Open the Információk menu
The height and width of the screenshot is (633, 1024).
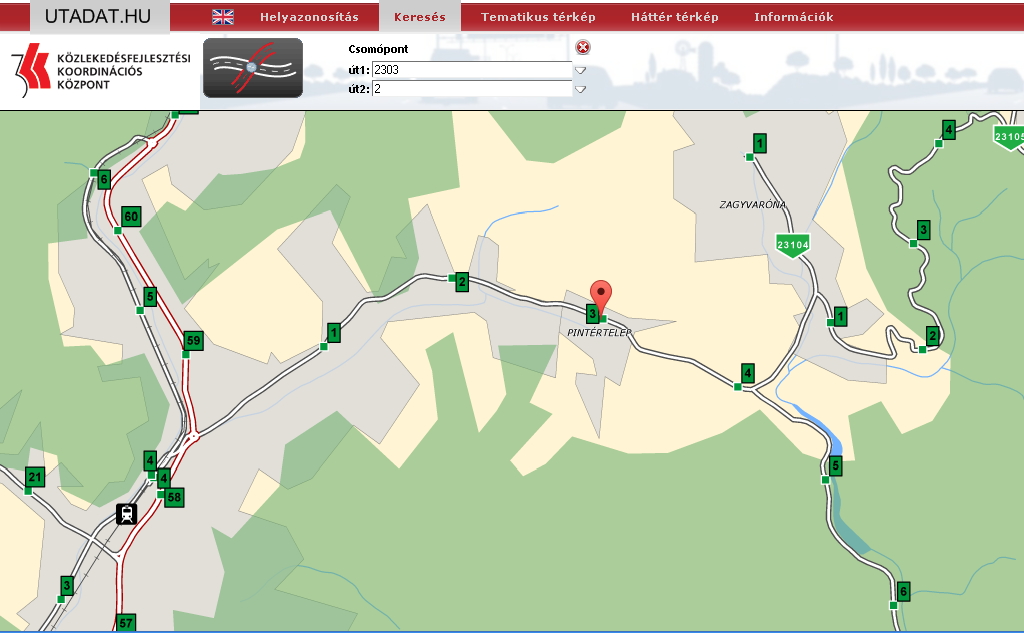pos(793,17)
